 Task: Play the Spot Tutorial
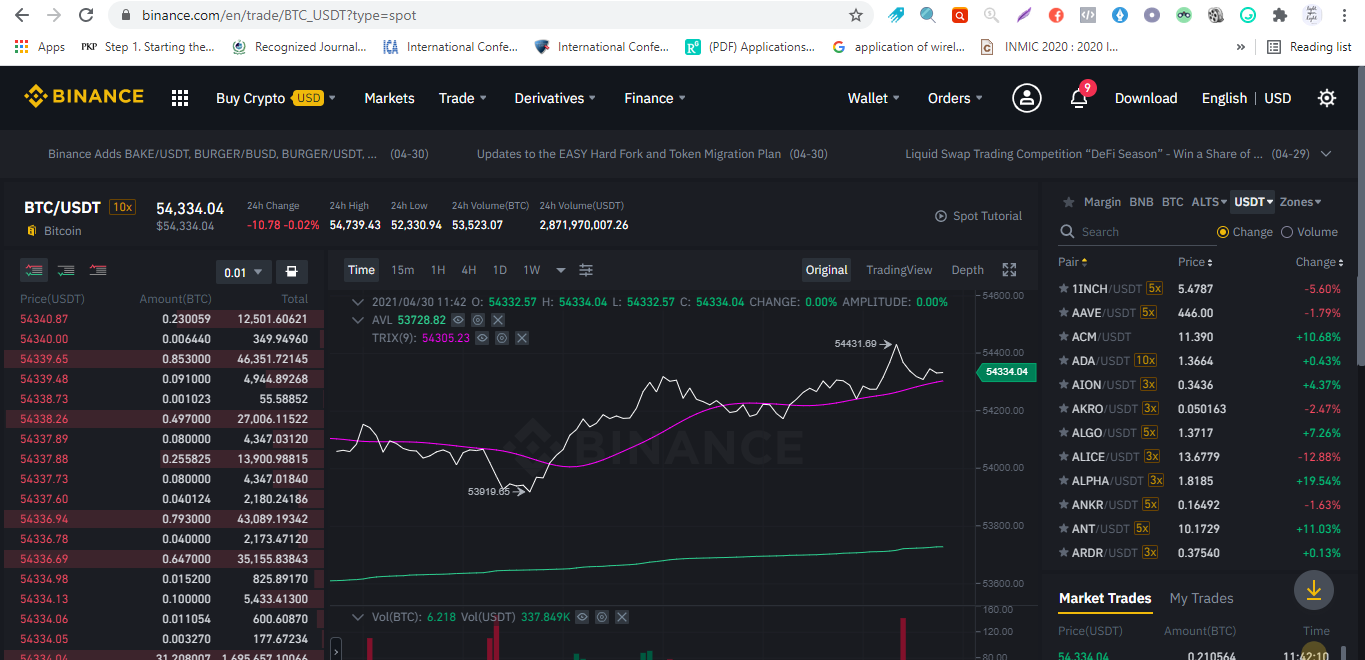click(x=978, y=216)
